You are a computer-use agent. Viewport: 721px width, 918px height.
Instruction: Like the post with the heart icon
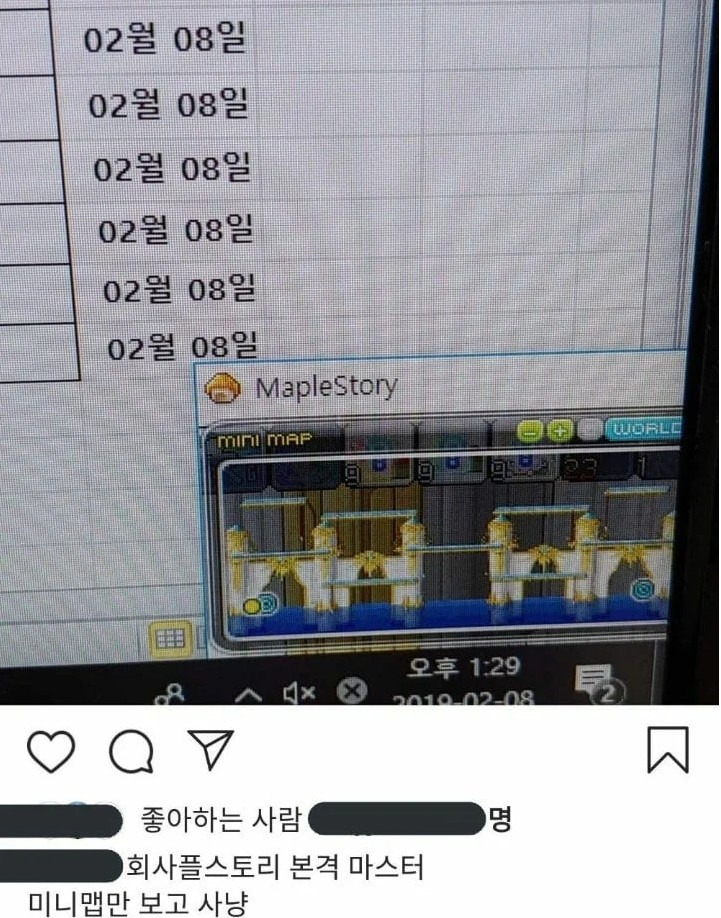[51, 751]
